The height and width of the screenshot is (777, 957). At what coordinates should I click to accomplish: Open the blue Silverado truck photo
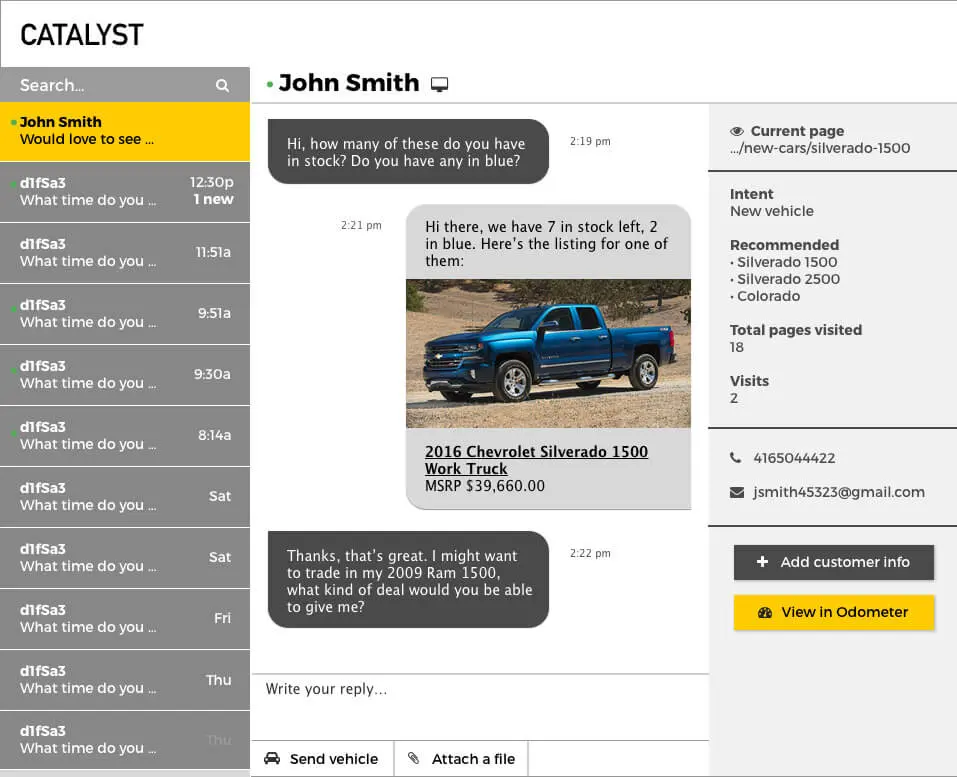pos(548,353)
